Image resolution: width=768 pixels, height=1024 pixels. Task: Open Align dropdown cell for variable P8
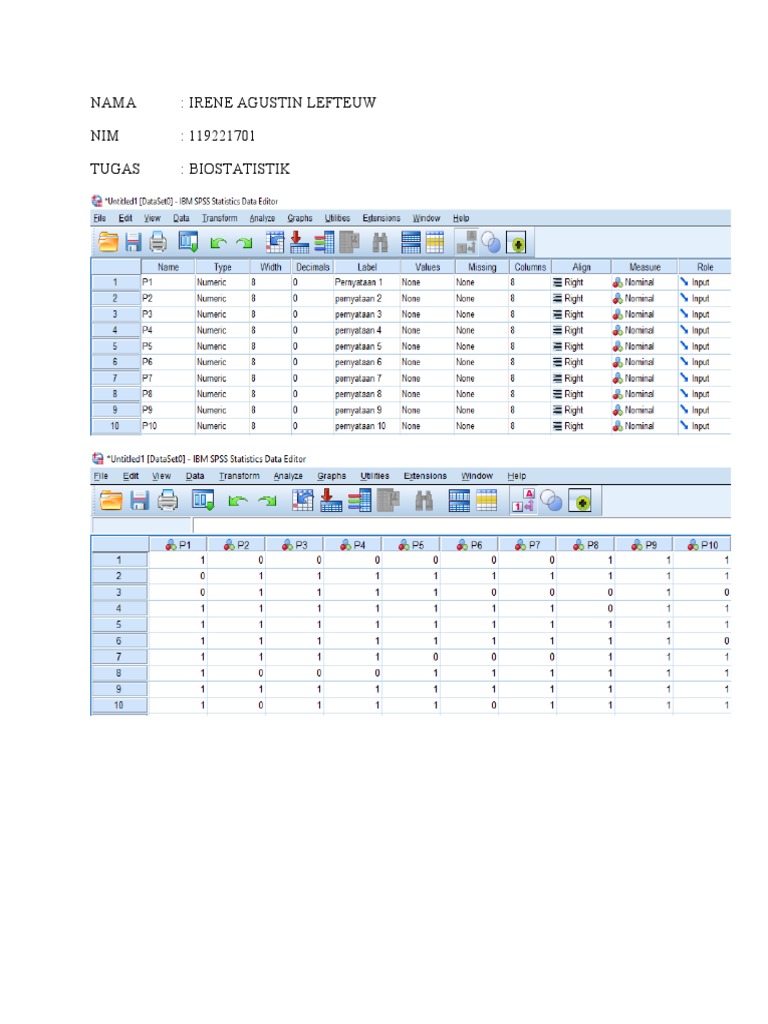point(581,394)
